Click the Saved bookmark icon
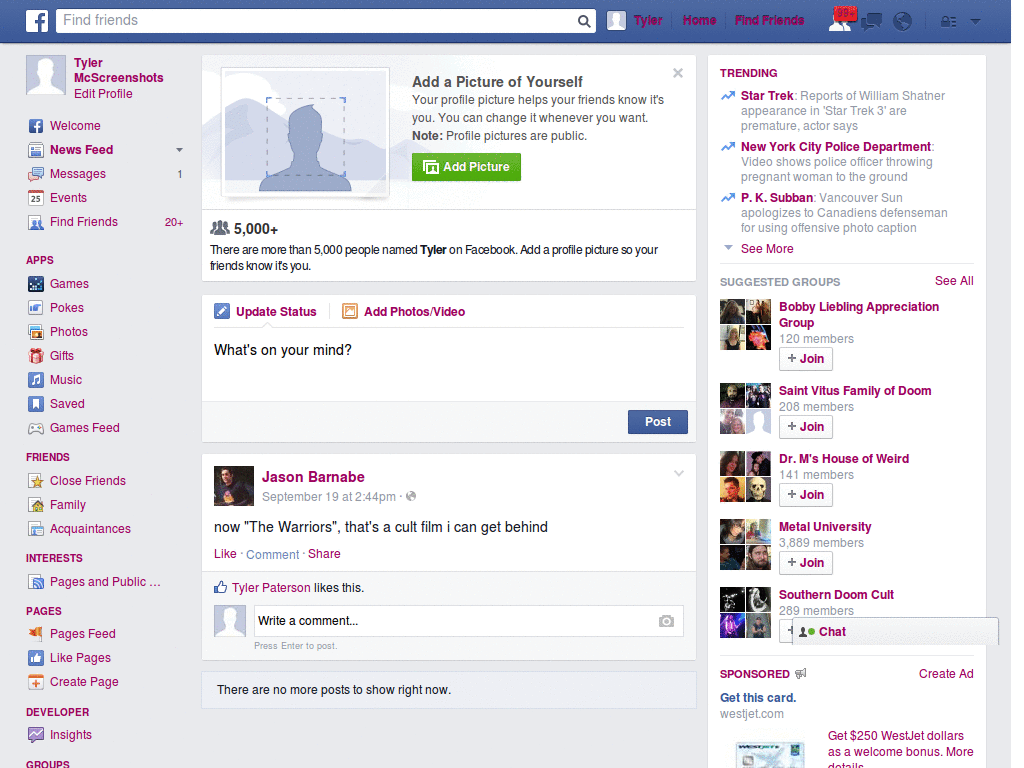The image size is (1024, 768). (x=36, y=404)
